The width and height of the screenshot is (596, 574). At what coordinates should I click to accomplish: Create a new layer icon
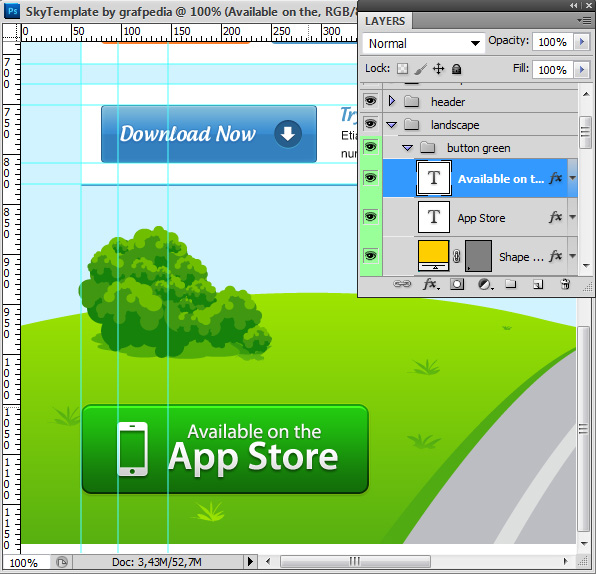(538, 284)
